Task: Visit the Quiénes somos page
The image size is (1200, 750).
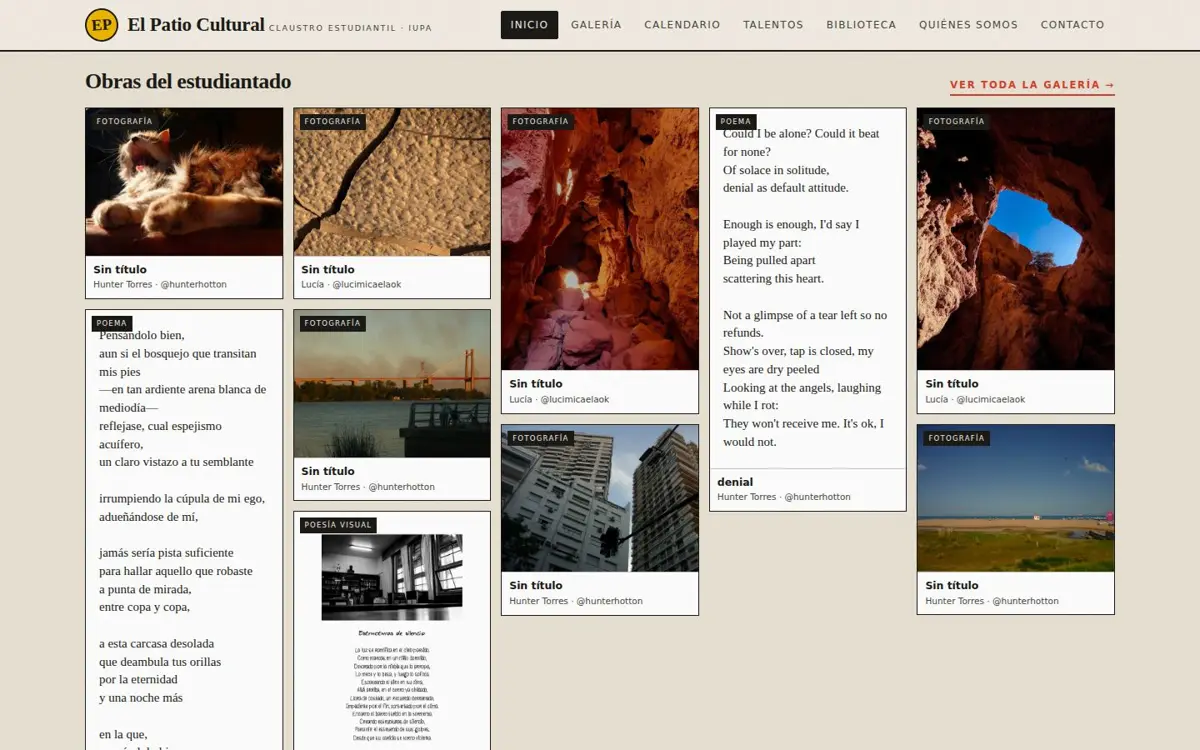Action: pos(968,25)
